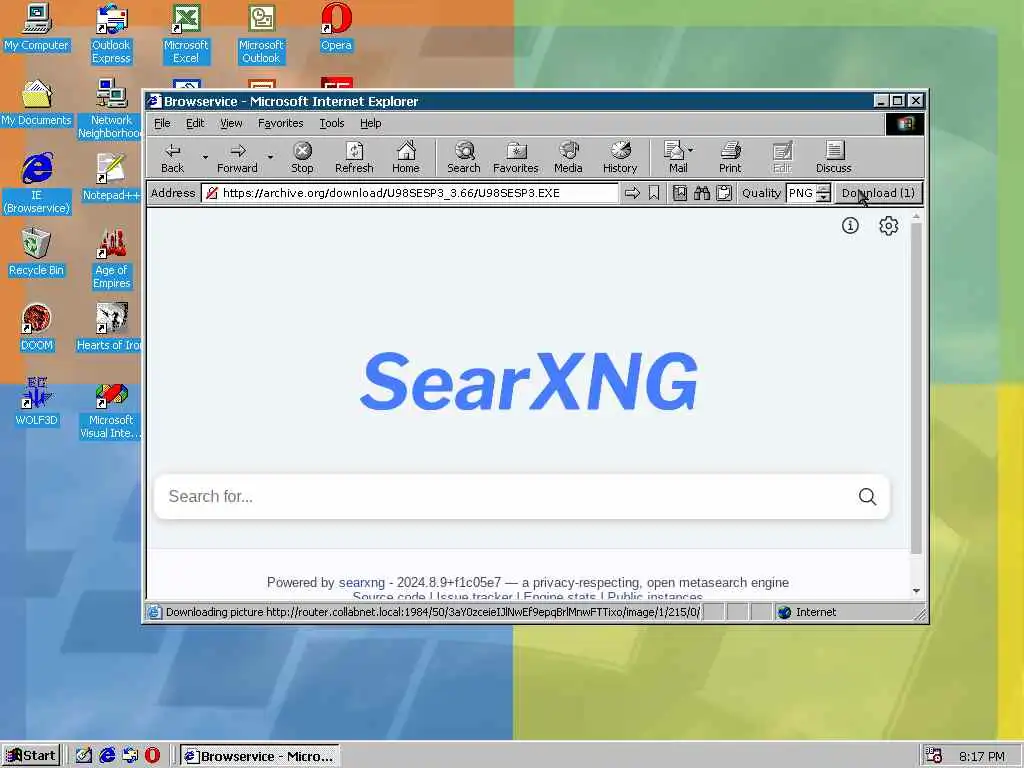This screenshot has height=768, width=1024.
Task: Go to the Home page
Action: click(406, 157)
